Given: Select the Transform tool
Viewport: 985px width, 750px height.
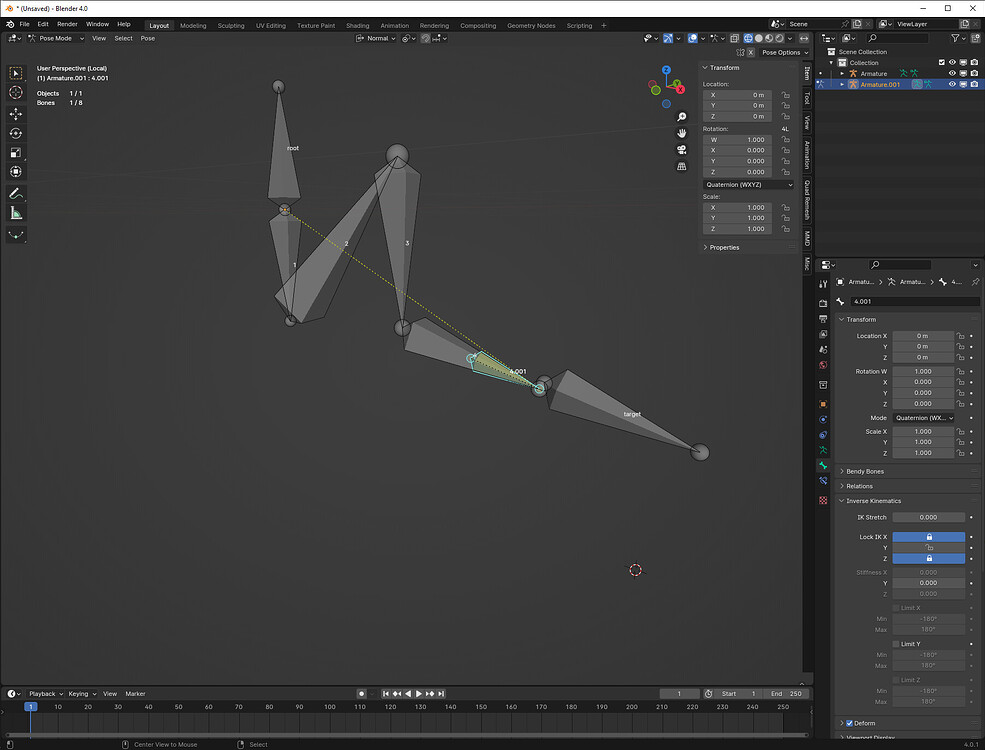Looking at the screenshot, I should tap(16, 171).
